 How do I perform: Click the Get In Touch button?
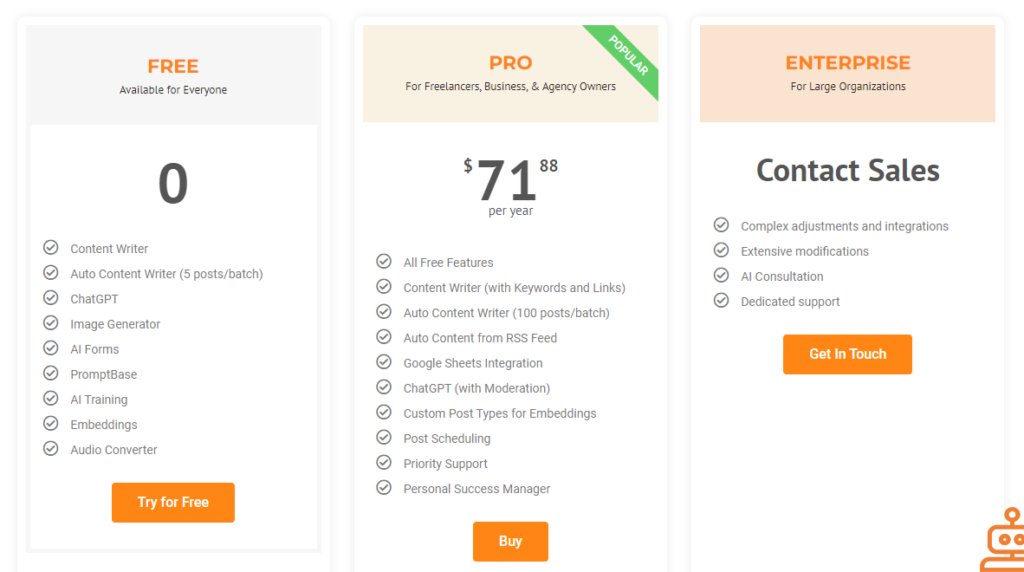coord(847,354)
